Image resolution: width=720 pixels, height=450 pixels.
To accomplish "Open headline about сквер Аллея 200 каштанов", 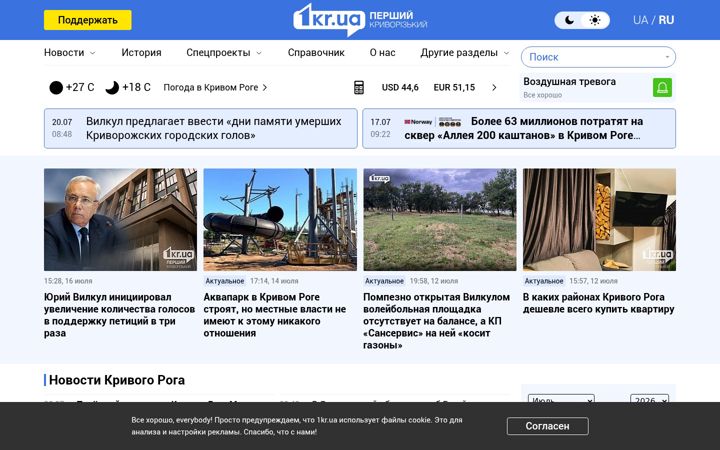I will pyautogui.click(x=523, y=129).
